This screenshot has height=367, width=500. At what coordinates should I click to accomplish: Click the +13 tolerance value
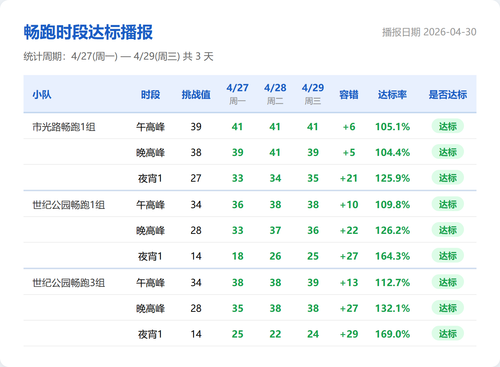point(349,282)
